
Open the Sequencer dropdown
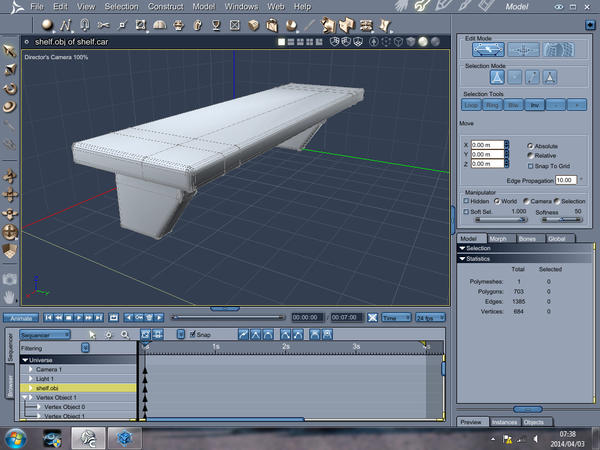(45, 334)
